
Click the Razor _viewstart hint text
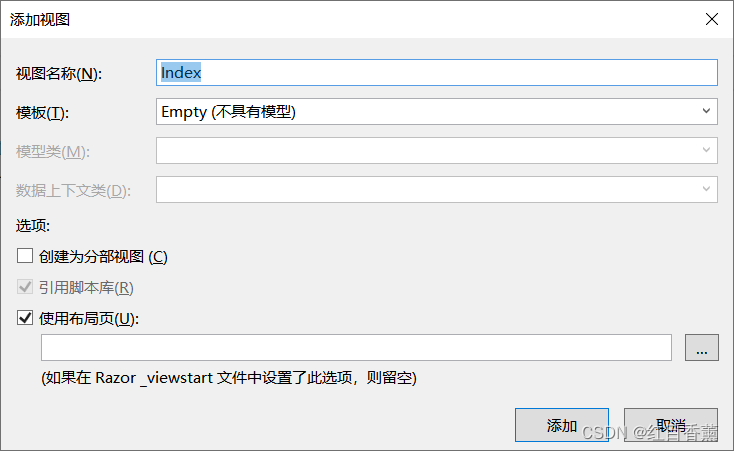228,378
